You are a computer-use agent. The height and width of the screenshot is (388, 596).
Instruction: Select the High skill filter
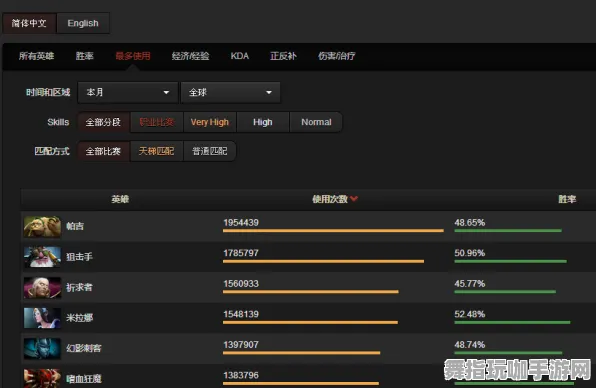(263, 122)
